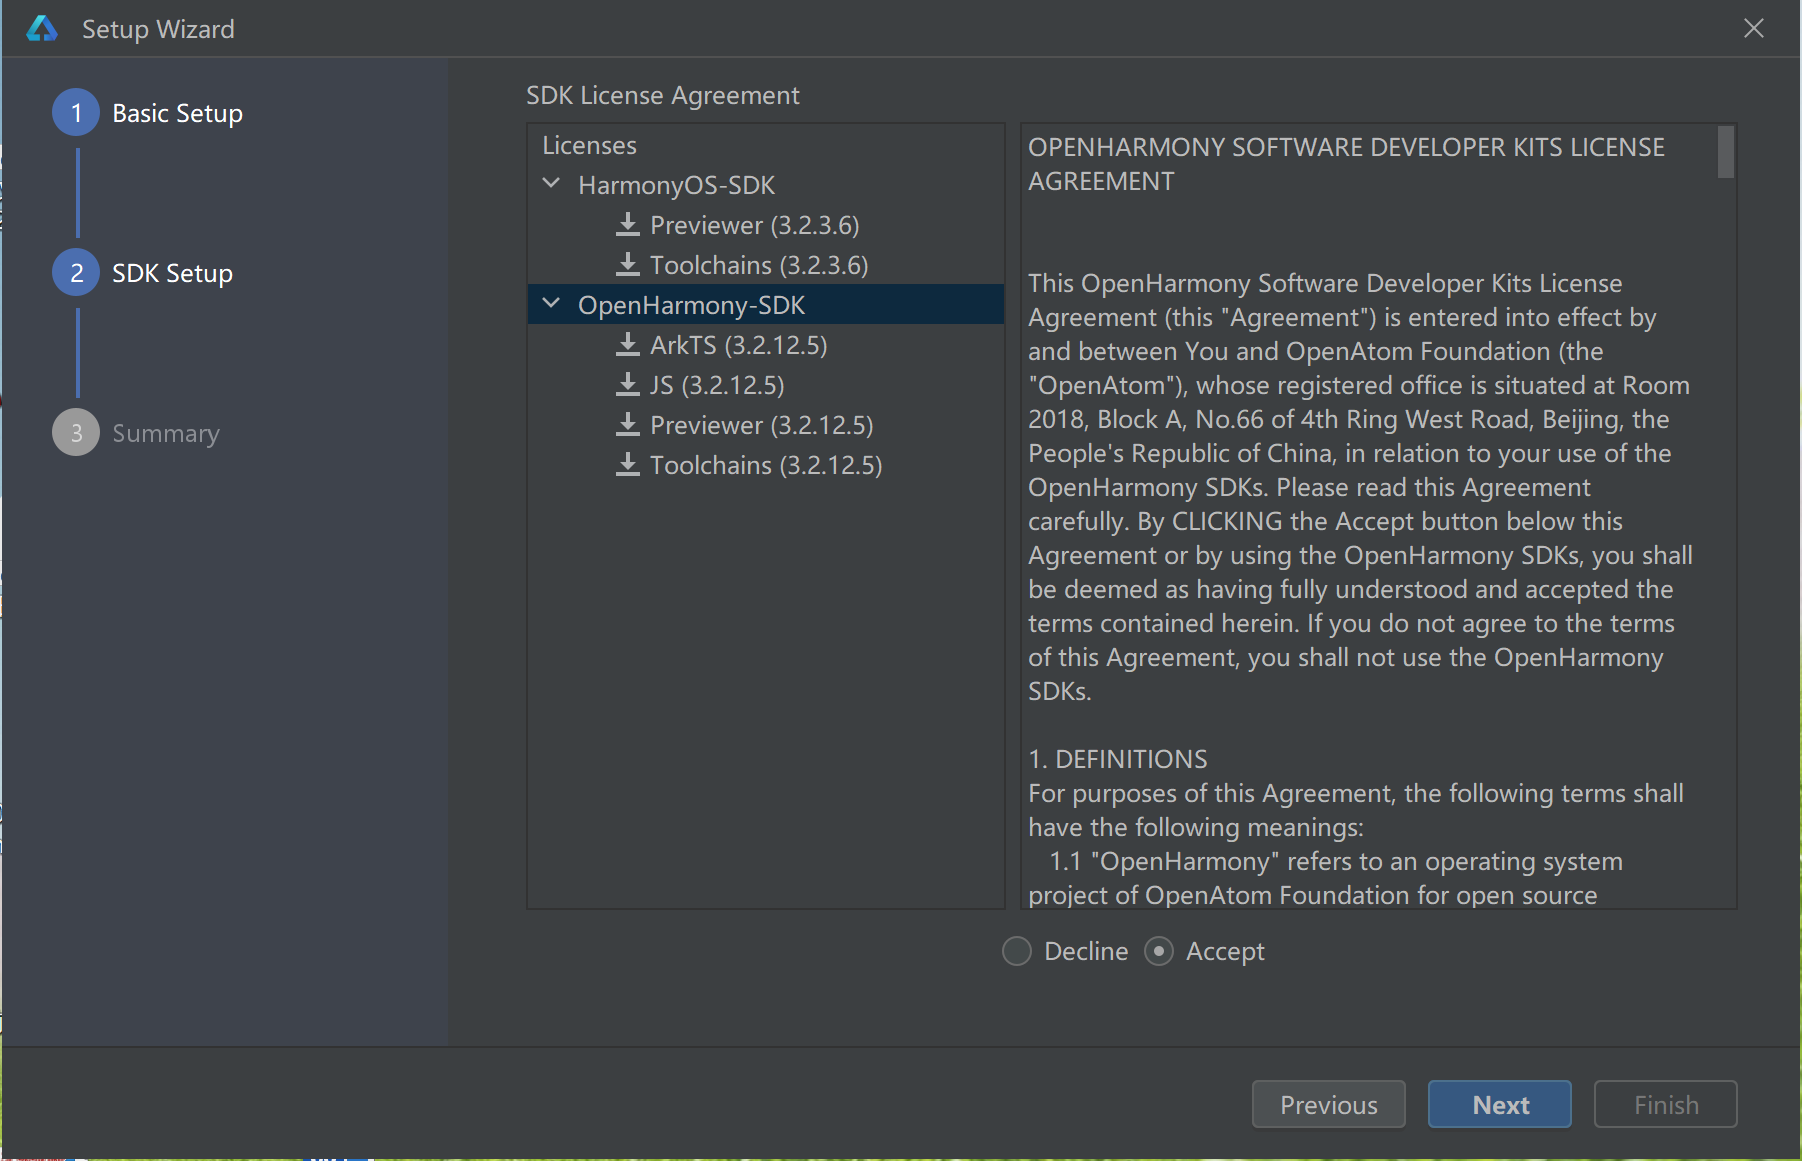Click the SDK License Agreement heading
Screen dimensions: 1802x1161
662,95
